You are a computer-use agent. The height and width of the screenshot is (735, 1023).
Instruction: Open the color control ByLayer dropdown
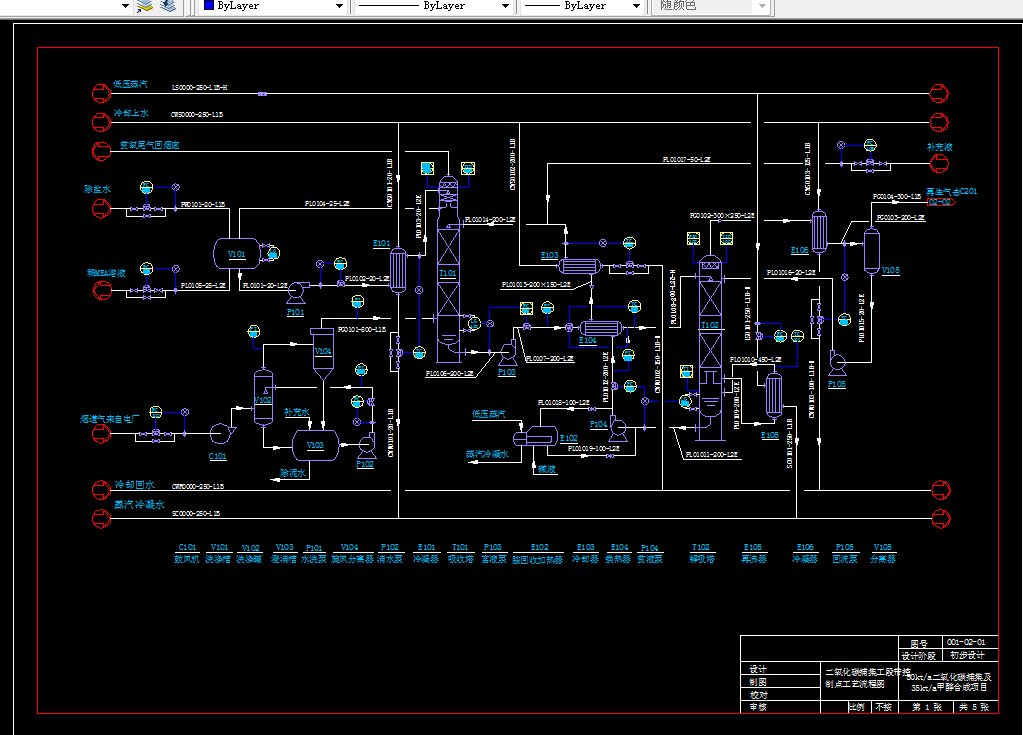339,6
